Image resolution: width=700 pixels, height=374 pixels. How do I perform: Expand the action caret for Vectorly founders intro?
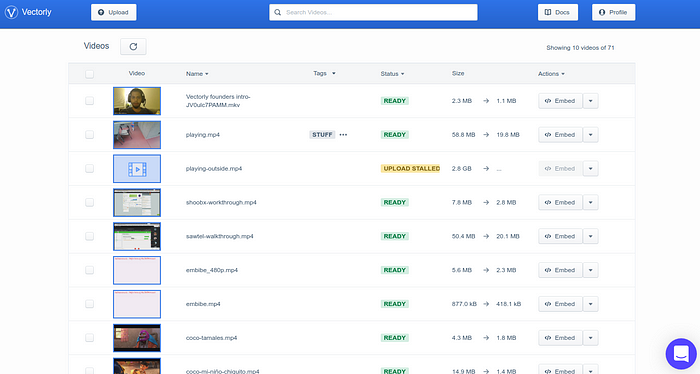(x=590, y=101)
